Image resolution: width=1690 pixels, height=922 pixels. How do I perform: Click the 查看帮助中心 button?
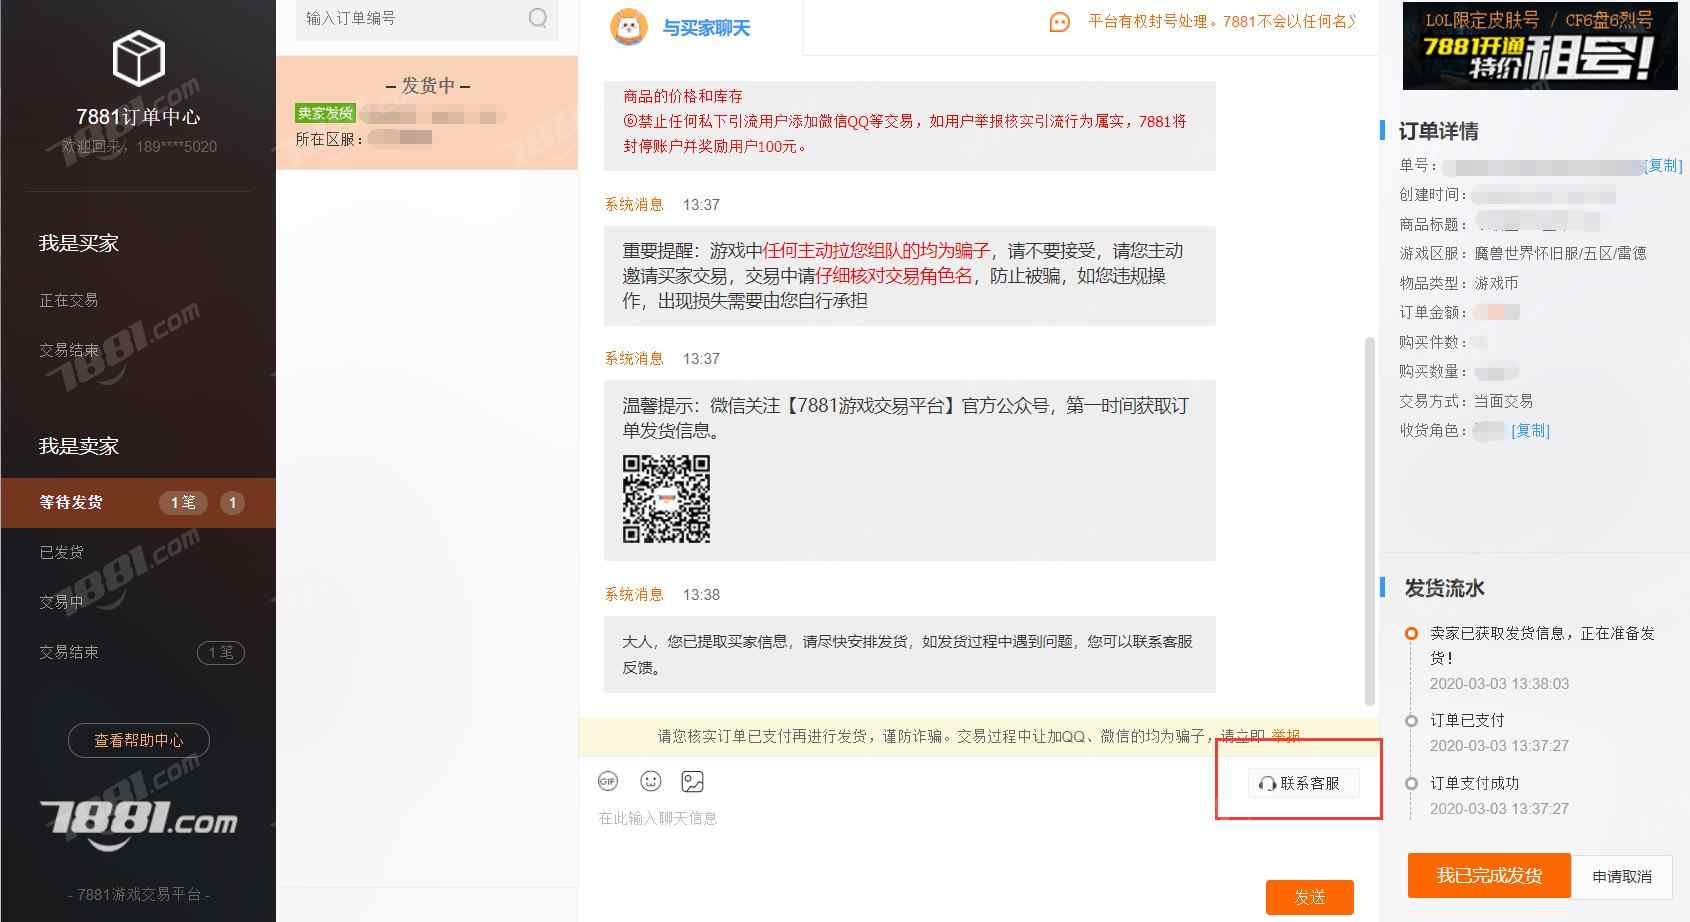pos(139,740)
